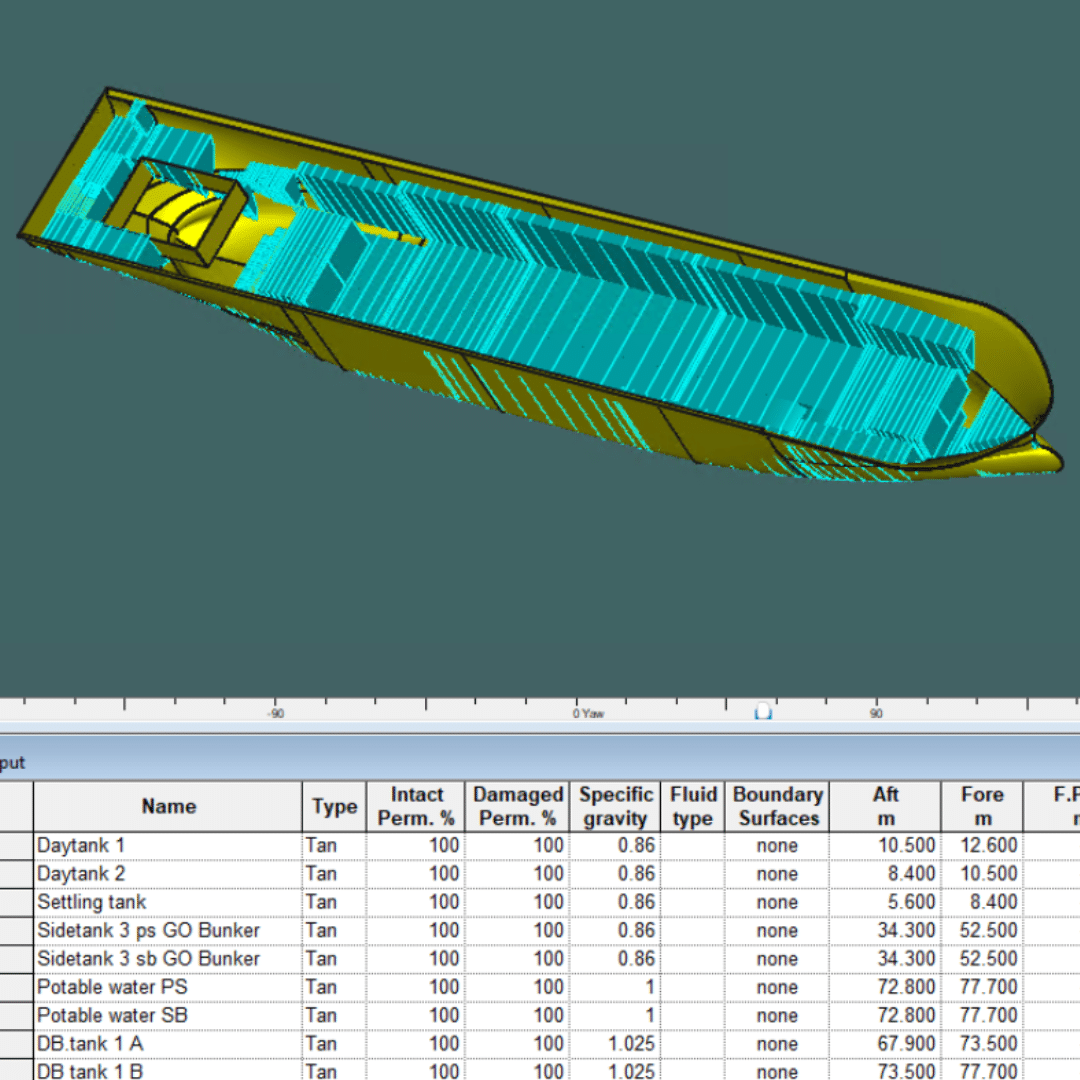Viewport: 1080px width, 1080px height.
Task: Select the Input window title bar
Action: pyautogui.click(x=400, y=762)
